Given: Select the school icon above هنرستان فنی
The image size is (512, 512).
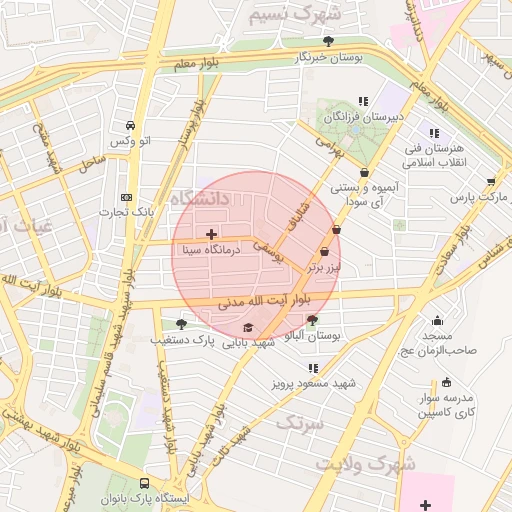Looking at the screenshot, I should 434,133.
